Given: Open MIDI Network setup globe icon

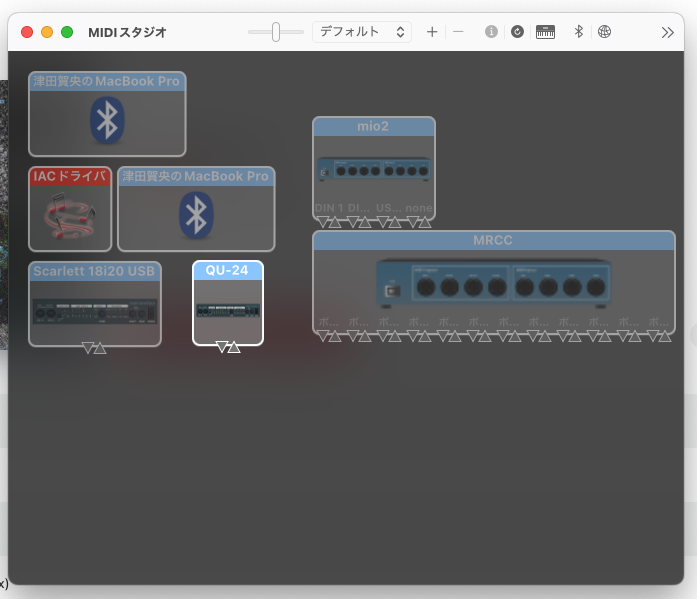Looking at the screenshot, I should [x=604, y=32].
